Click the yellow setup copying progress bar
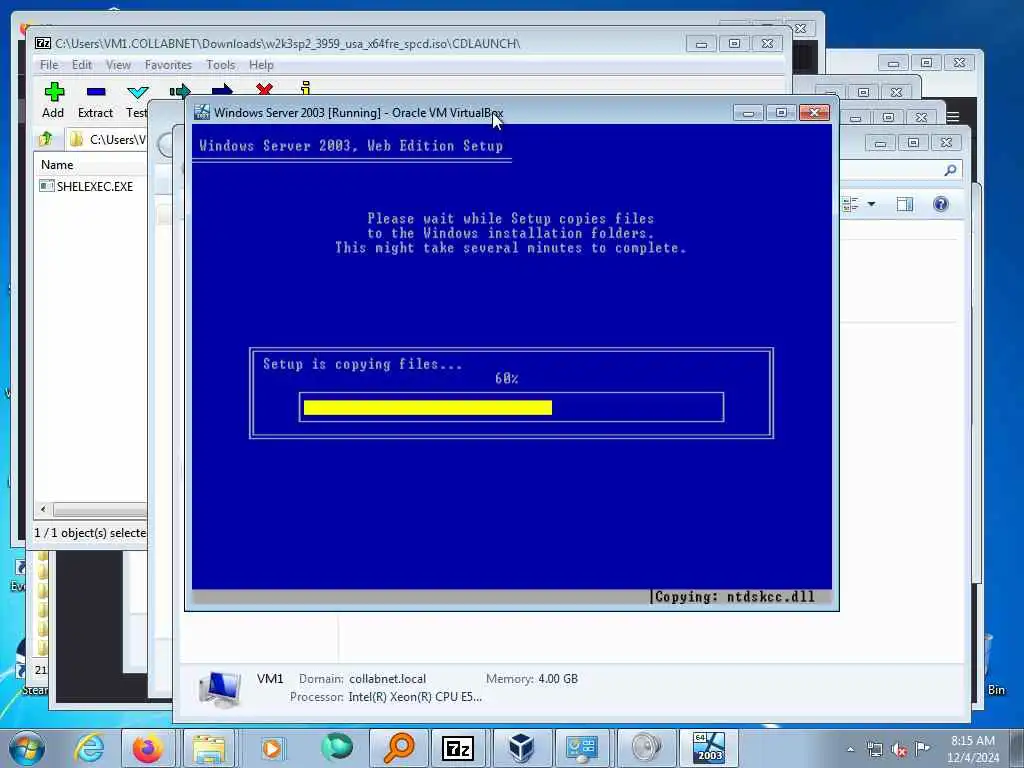Screen dimensions: 1024x768 (x=428, y=408)
